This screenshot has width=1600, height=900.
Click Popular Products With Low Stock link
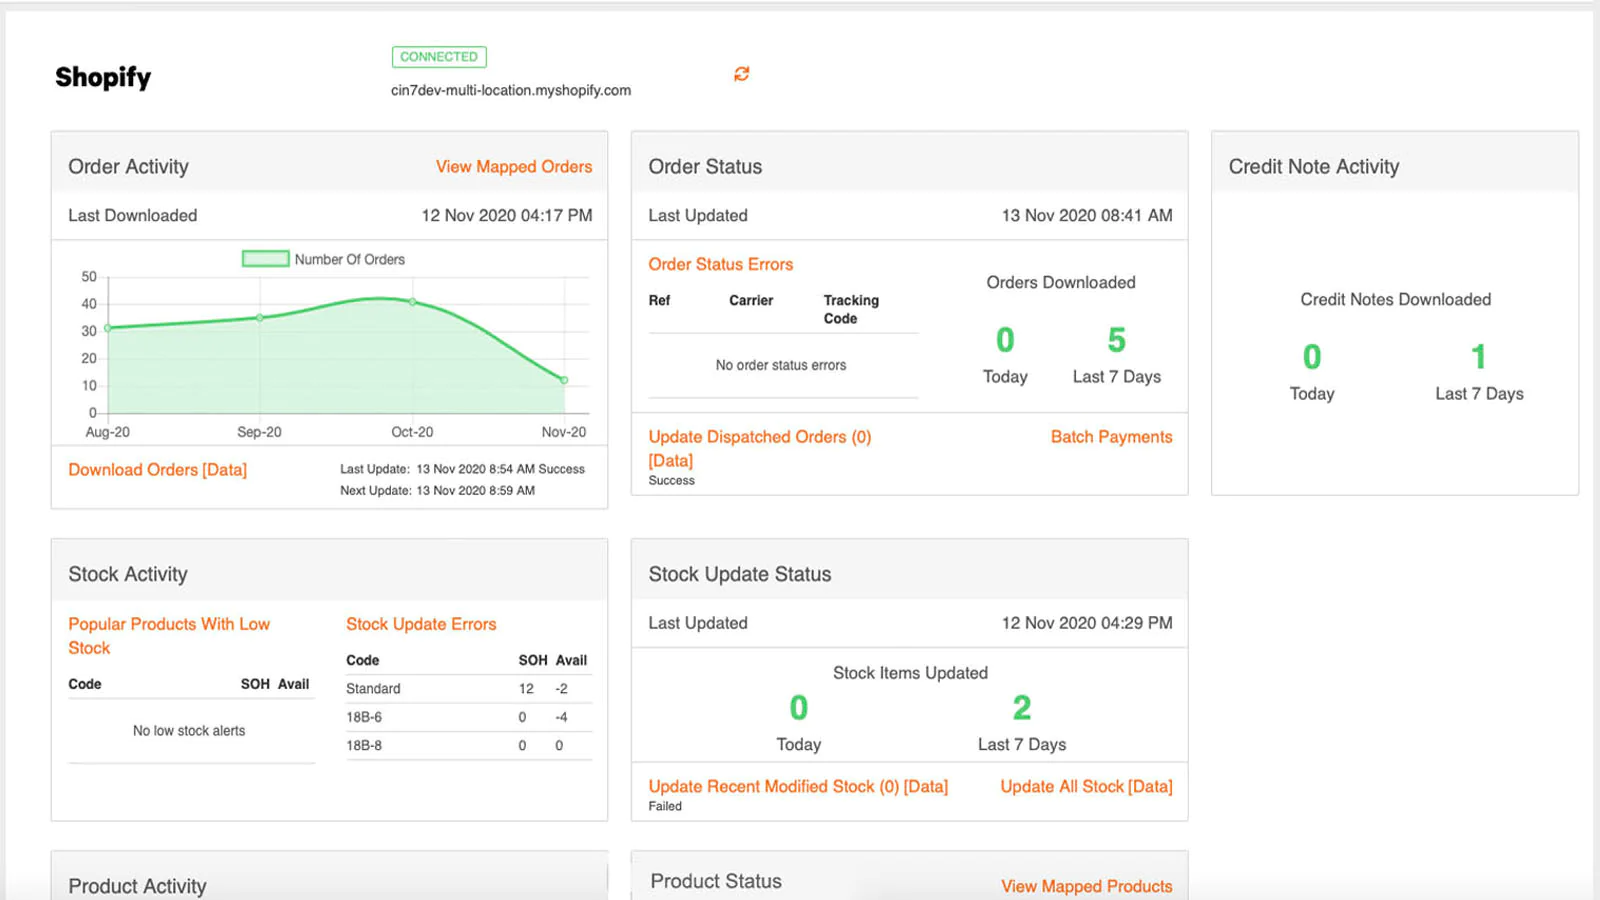click(168, 625)
